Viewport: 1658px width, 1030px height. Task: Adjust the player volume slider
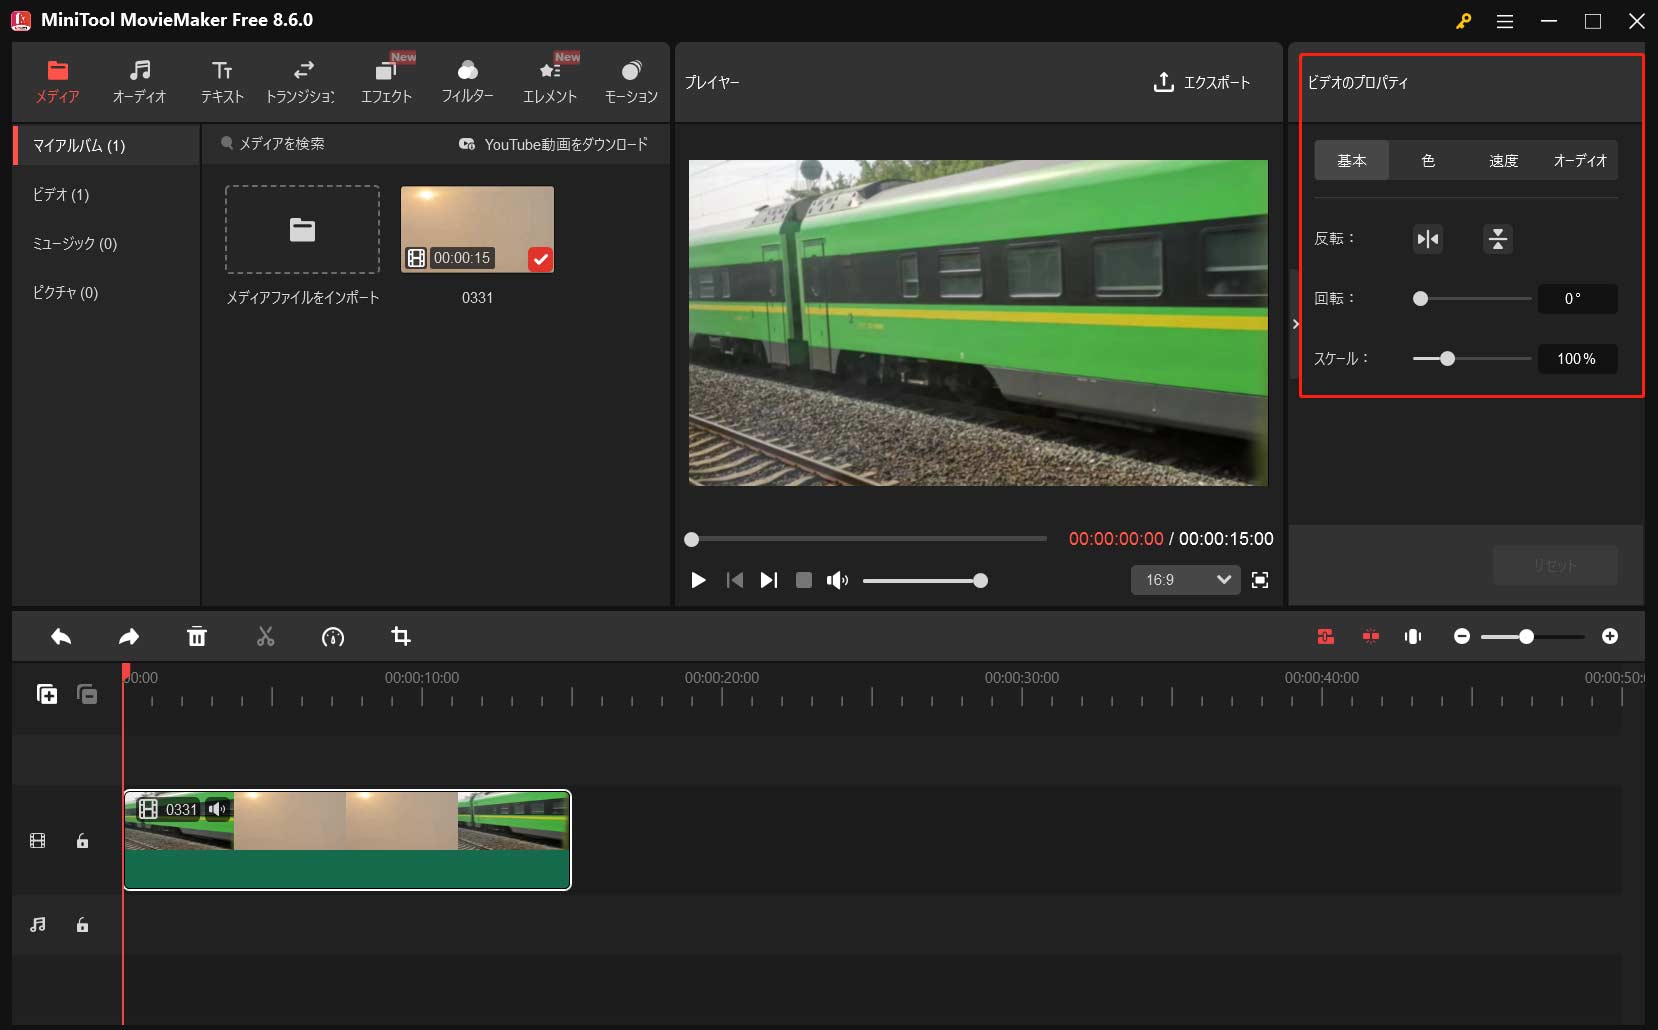coord(925,580)
